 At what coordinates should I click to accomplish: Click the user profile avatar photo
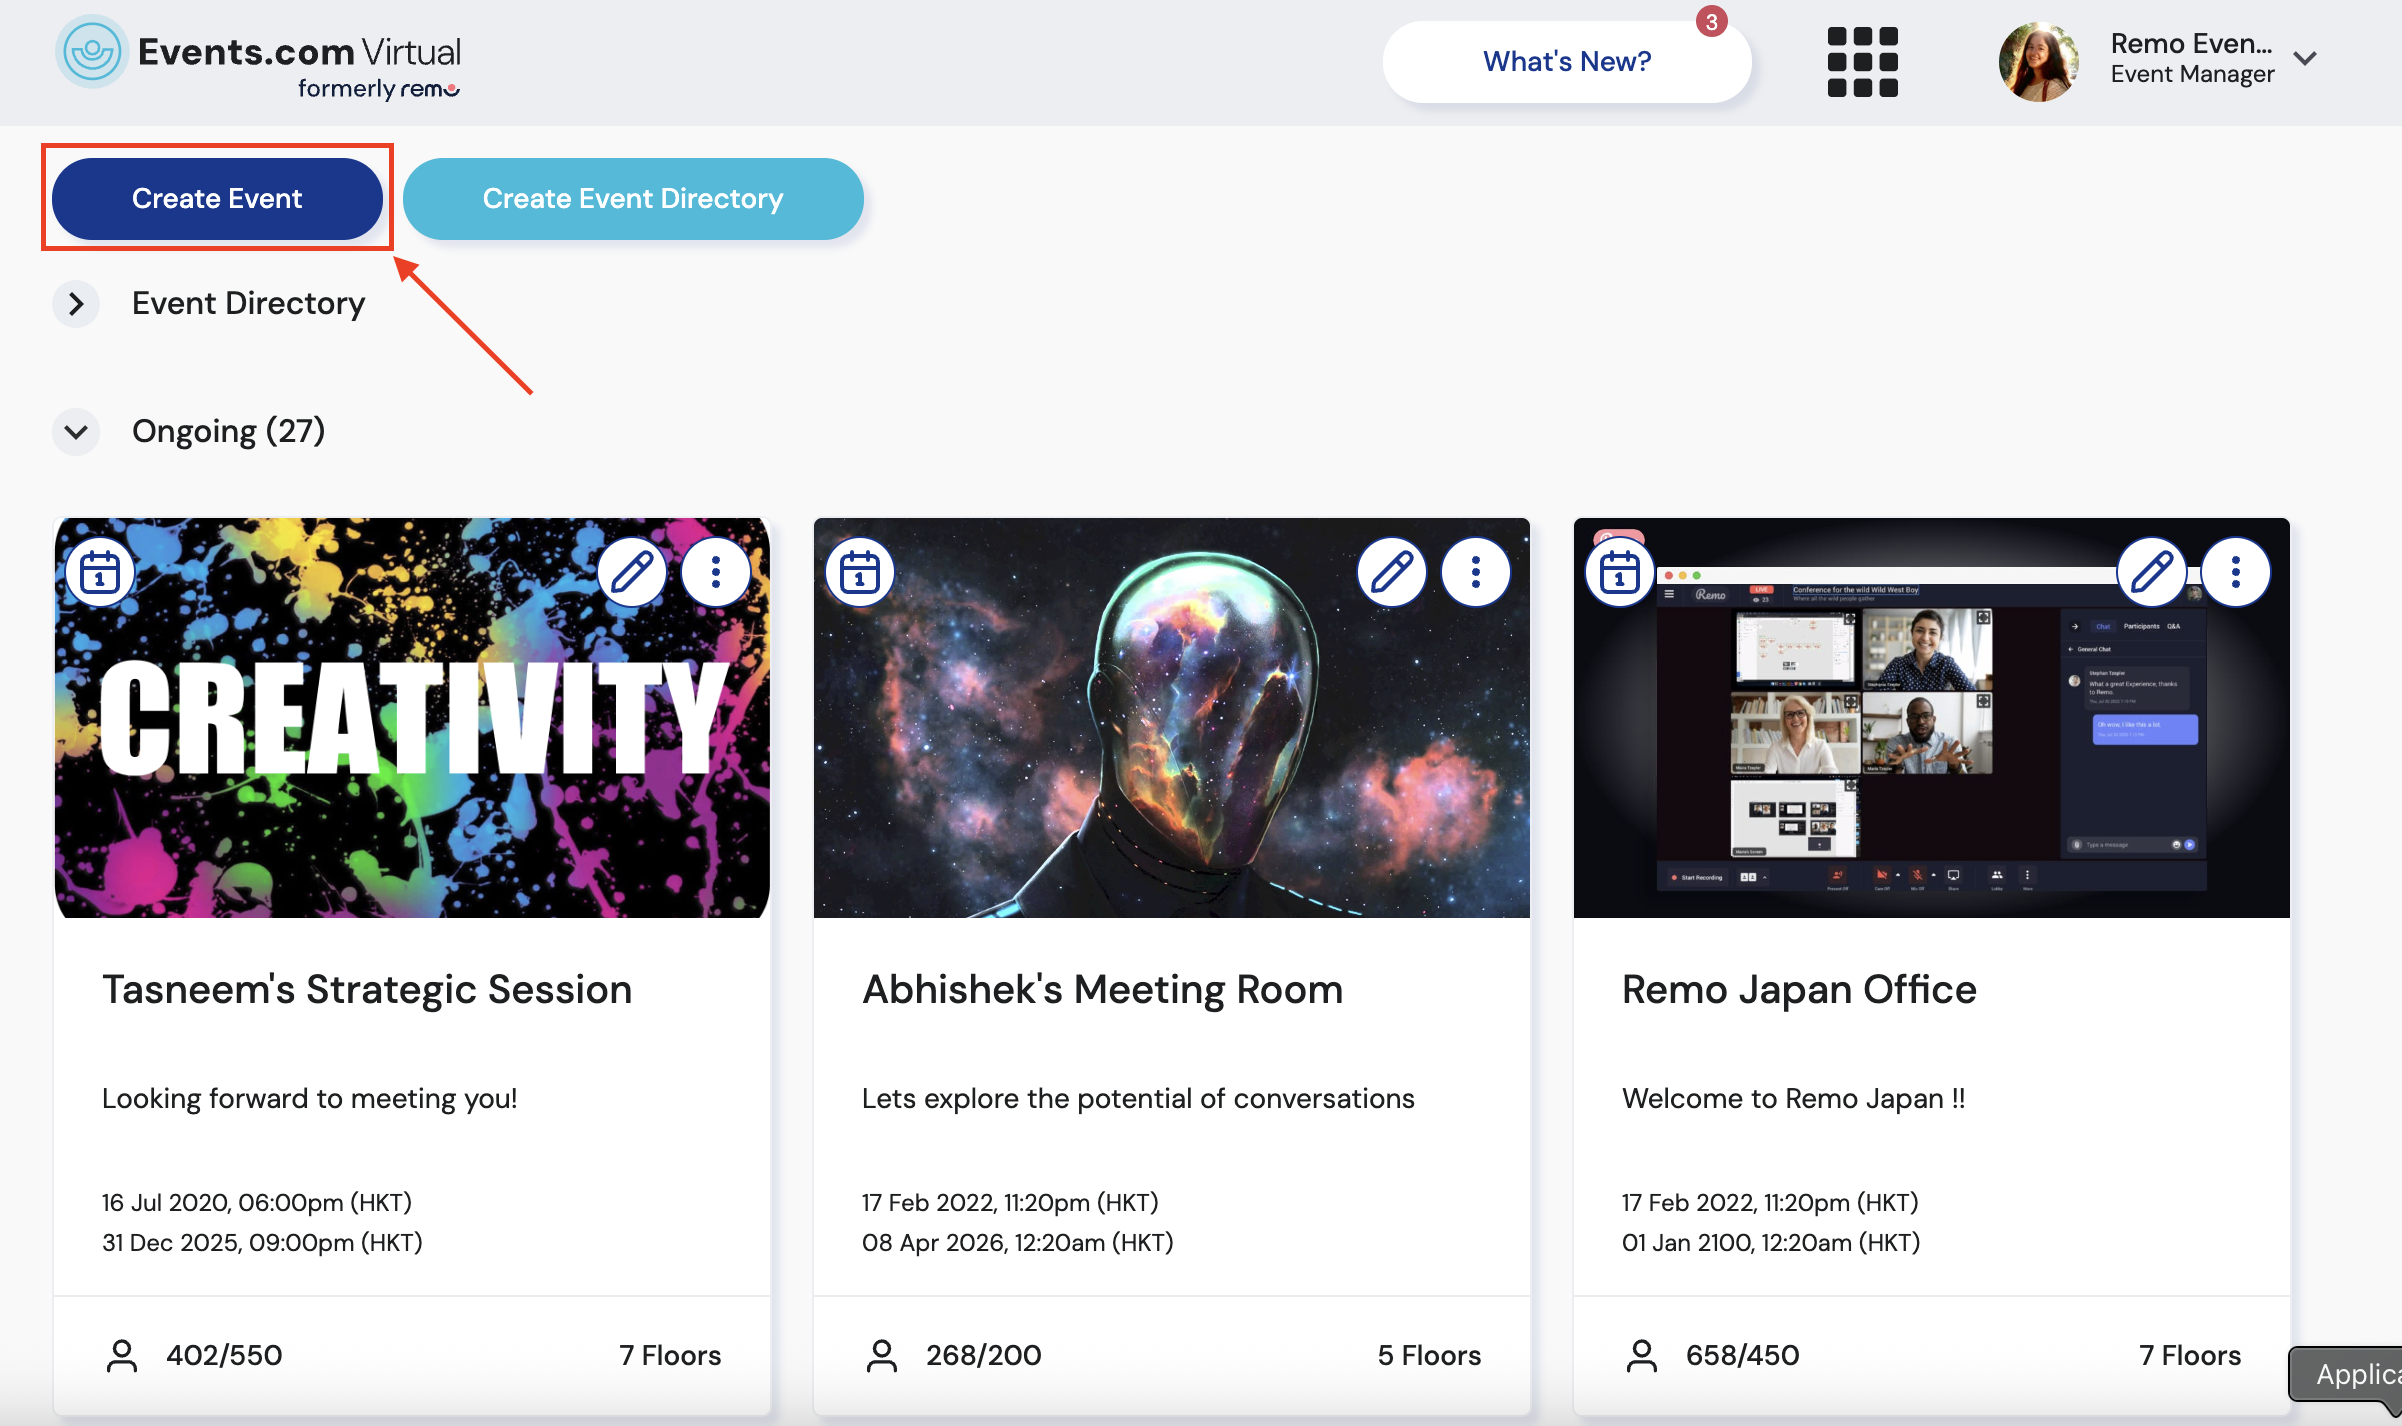(2038, 62)
